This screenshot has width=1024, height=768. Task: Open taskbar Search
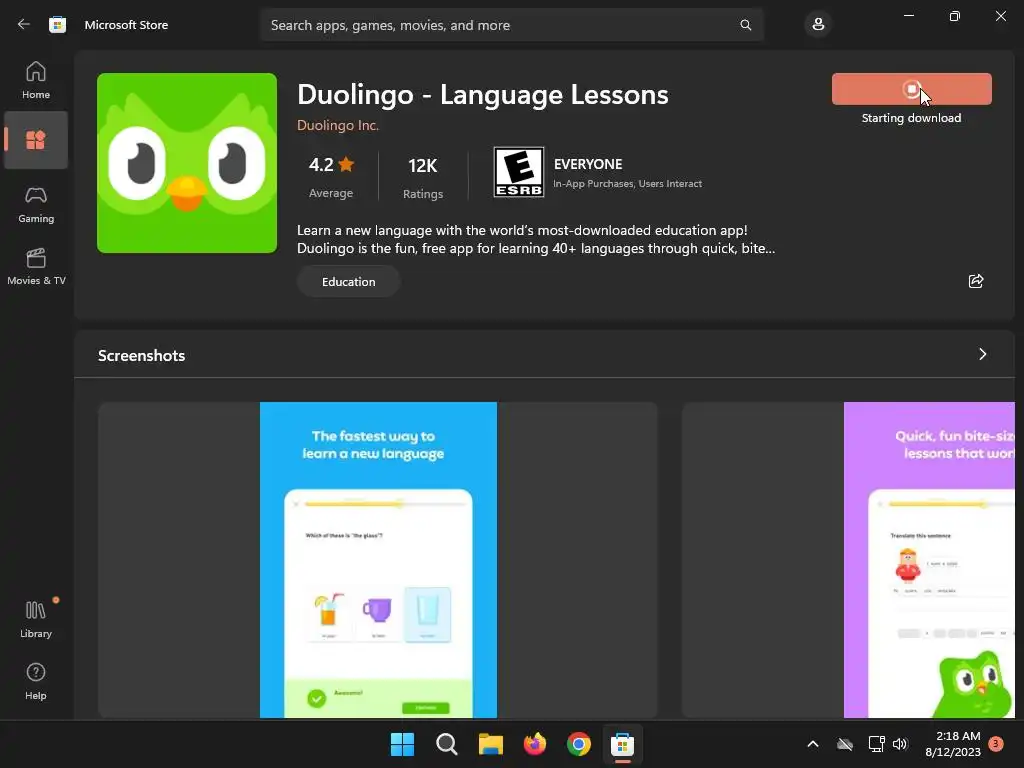point(447,744)
